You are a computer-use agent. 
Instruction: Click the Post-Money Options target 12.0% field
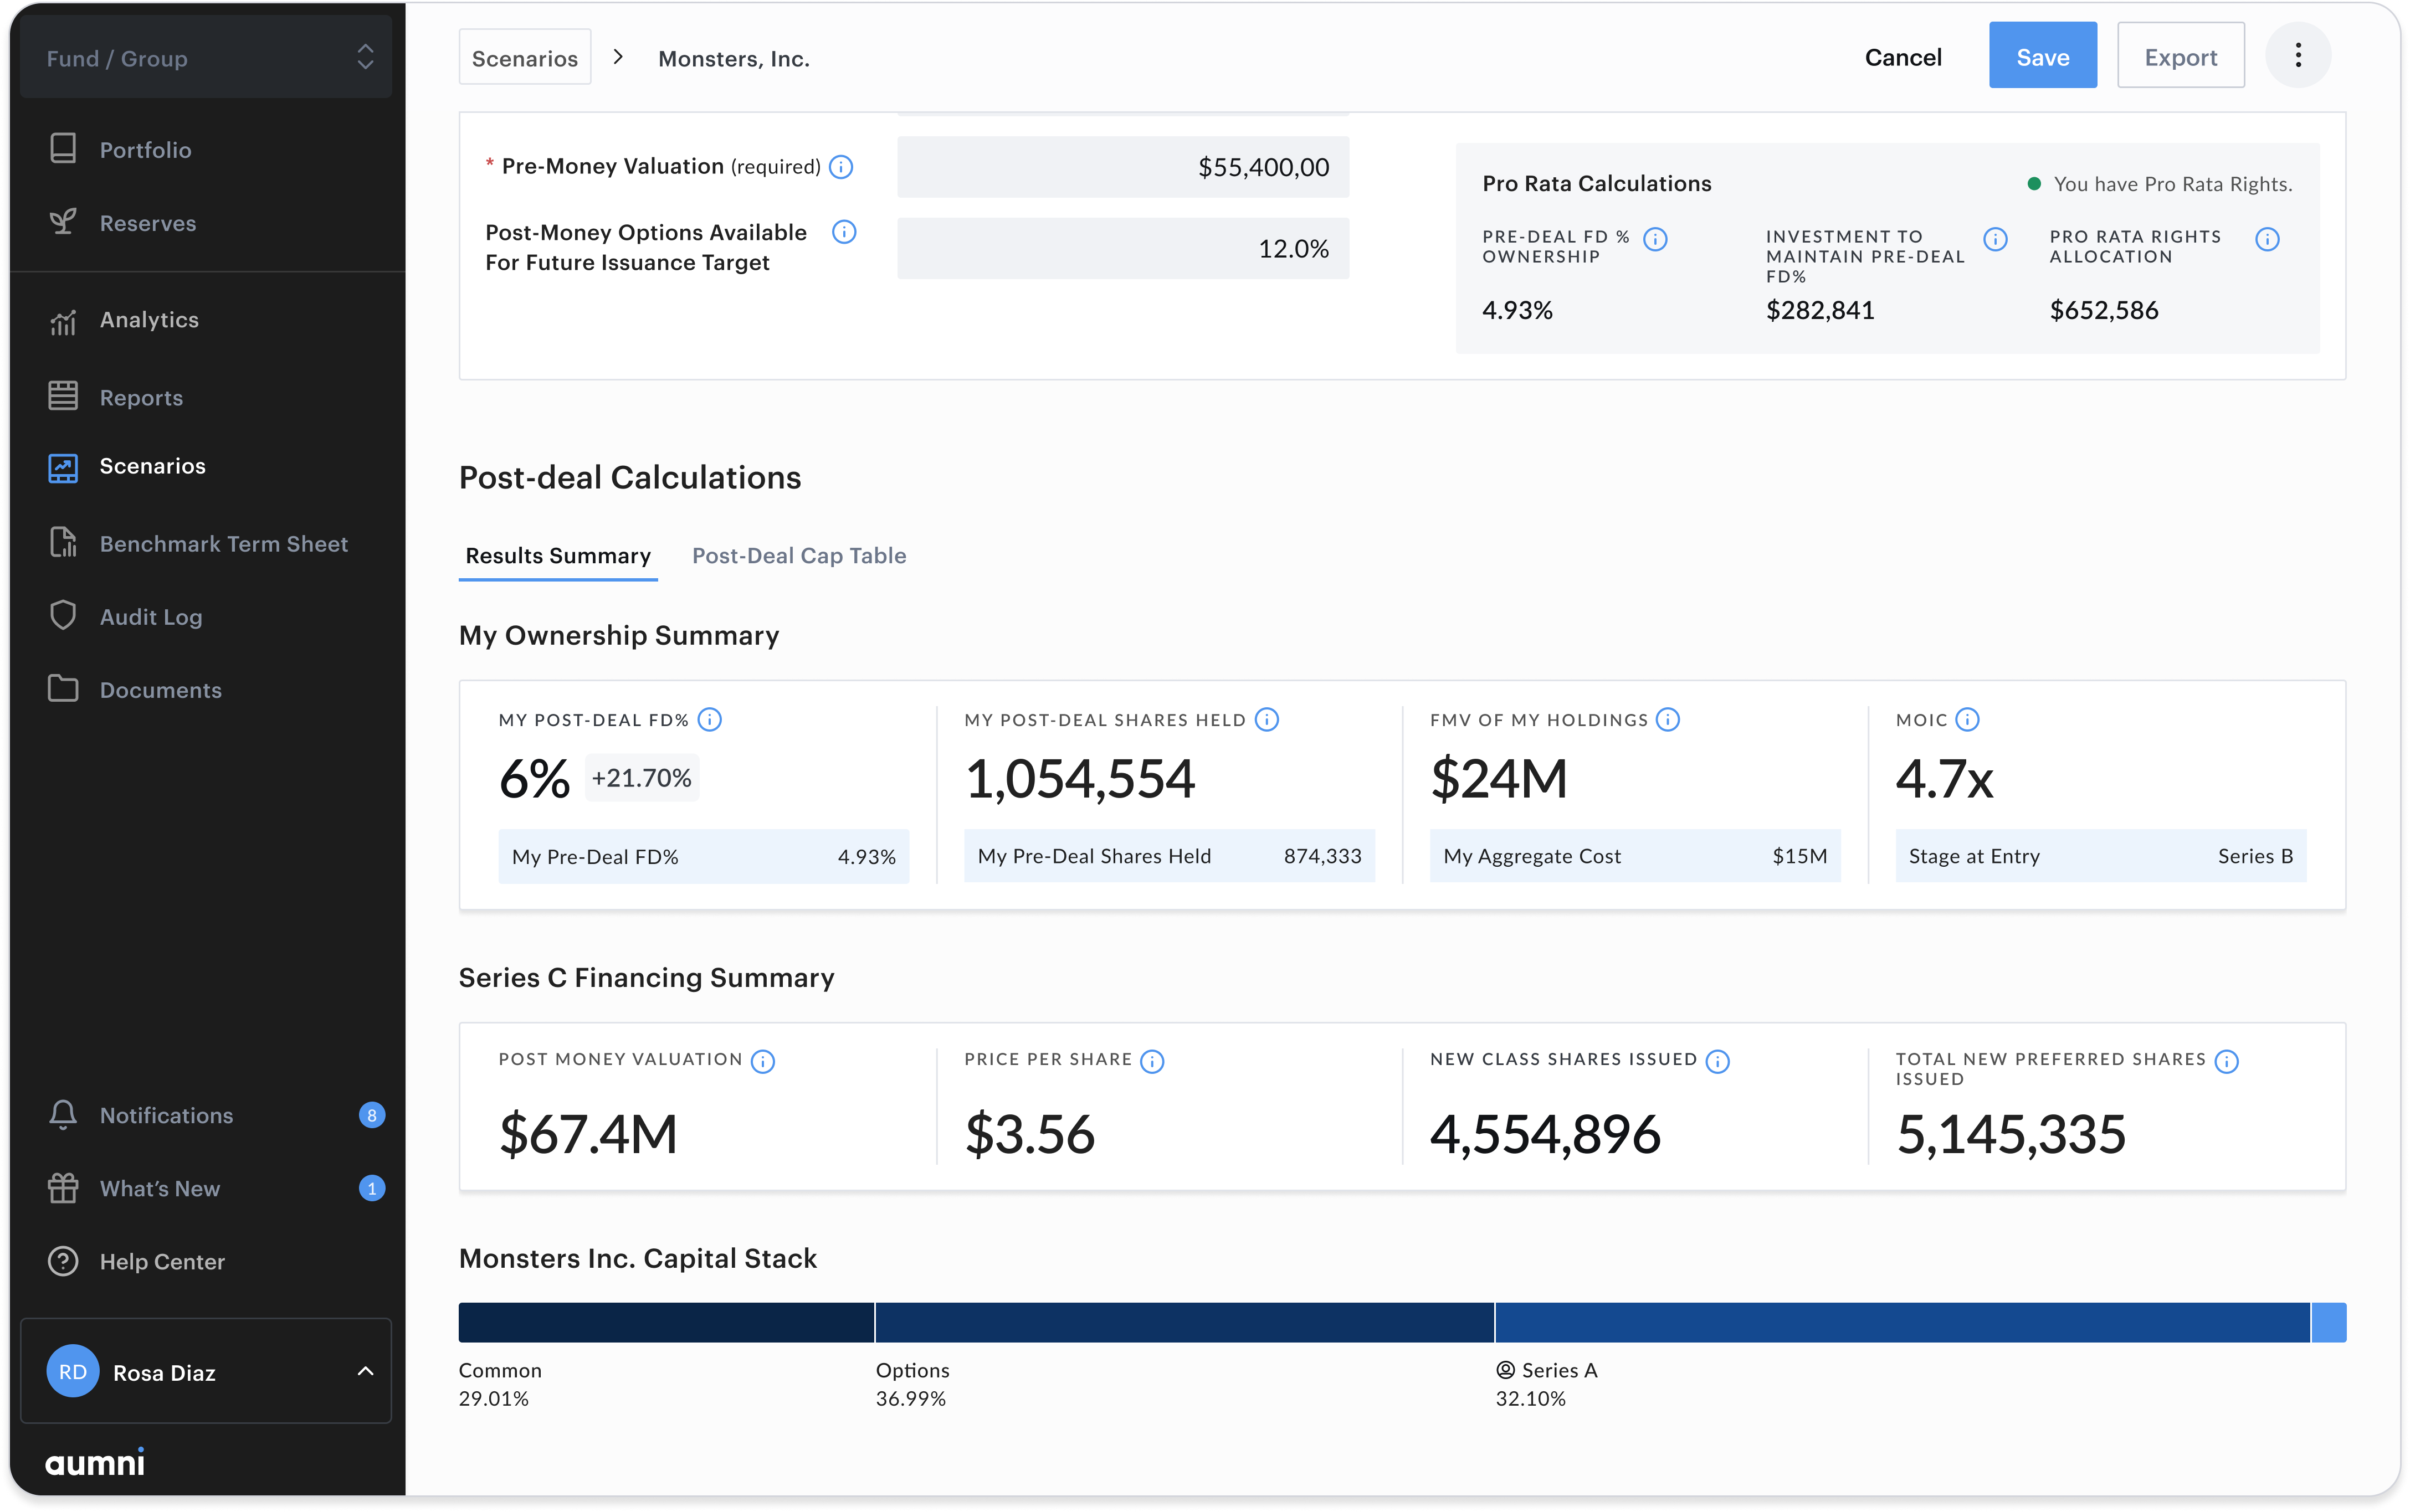coord(1123,248)
